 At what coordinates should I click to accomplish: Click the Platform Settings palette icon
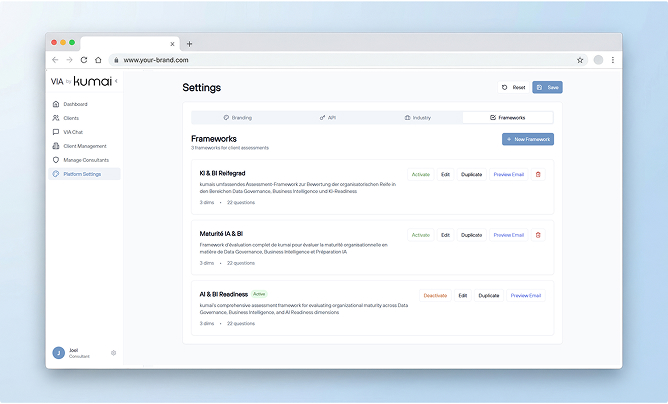[x=56, y=174]
